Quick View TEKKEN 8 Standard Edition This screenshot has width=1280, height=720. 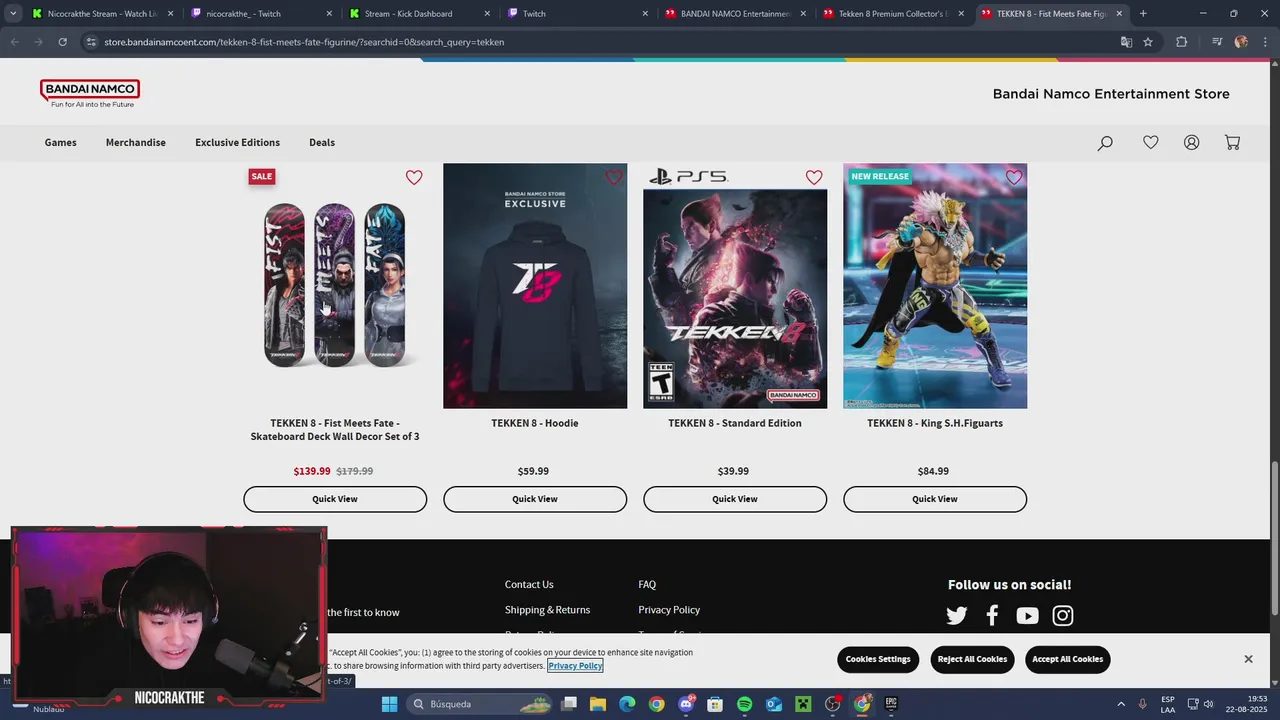(x=735, y=499)
